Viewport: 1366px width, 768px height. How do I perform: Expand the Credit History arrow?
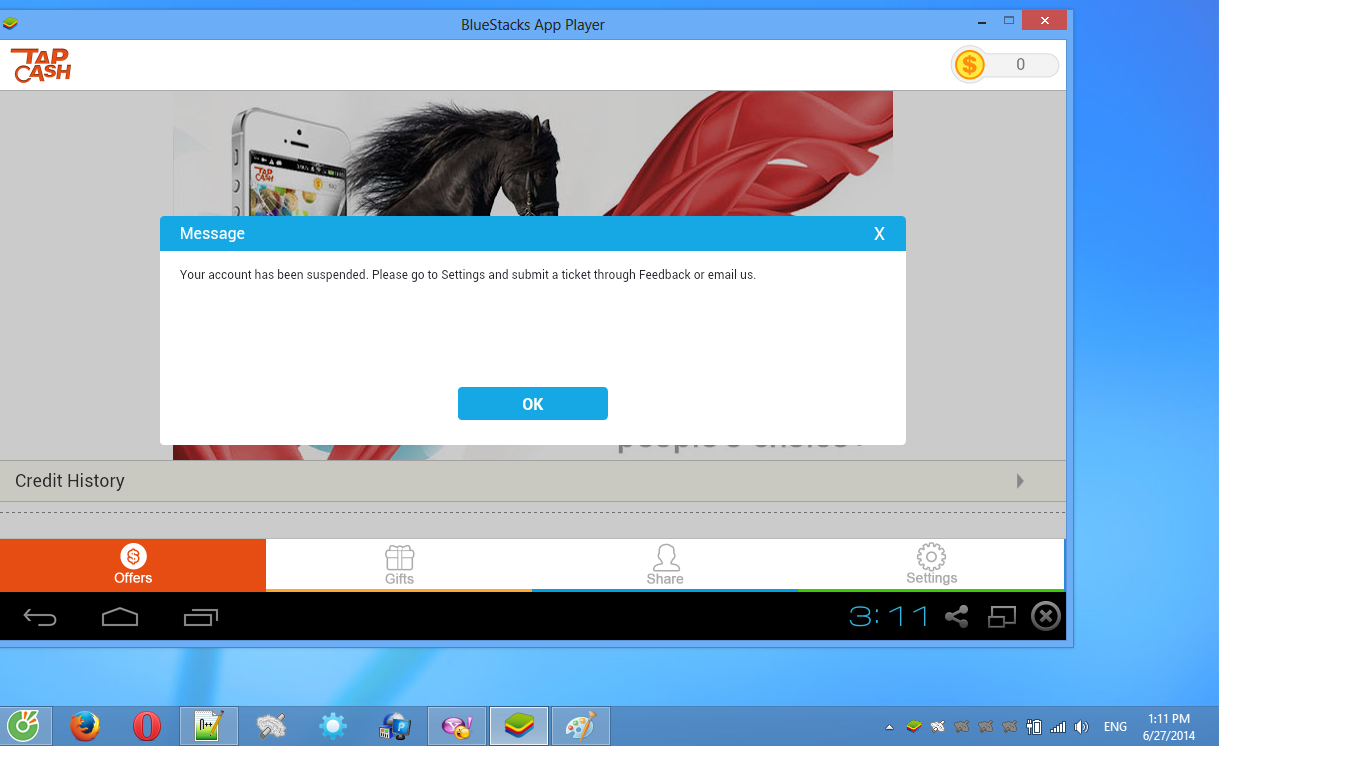(x=1020, y=481)
